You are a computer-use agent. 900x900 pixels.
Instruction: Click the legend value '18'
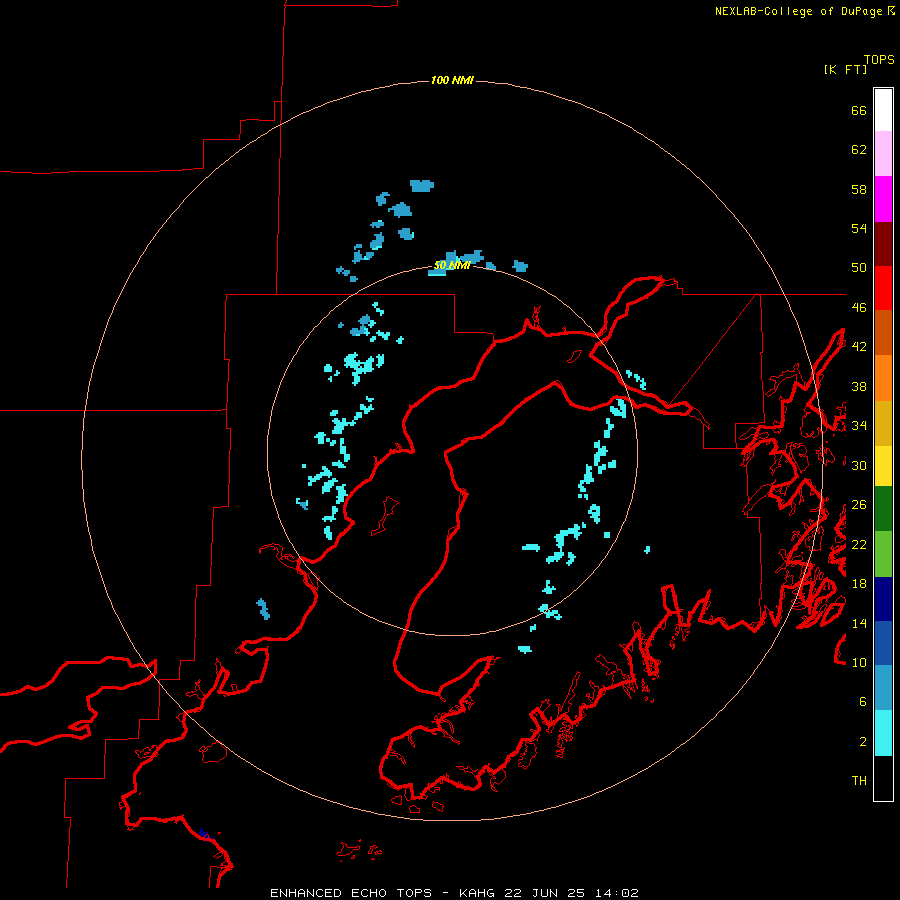point(859,584)
